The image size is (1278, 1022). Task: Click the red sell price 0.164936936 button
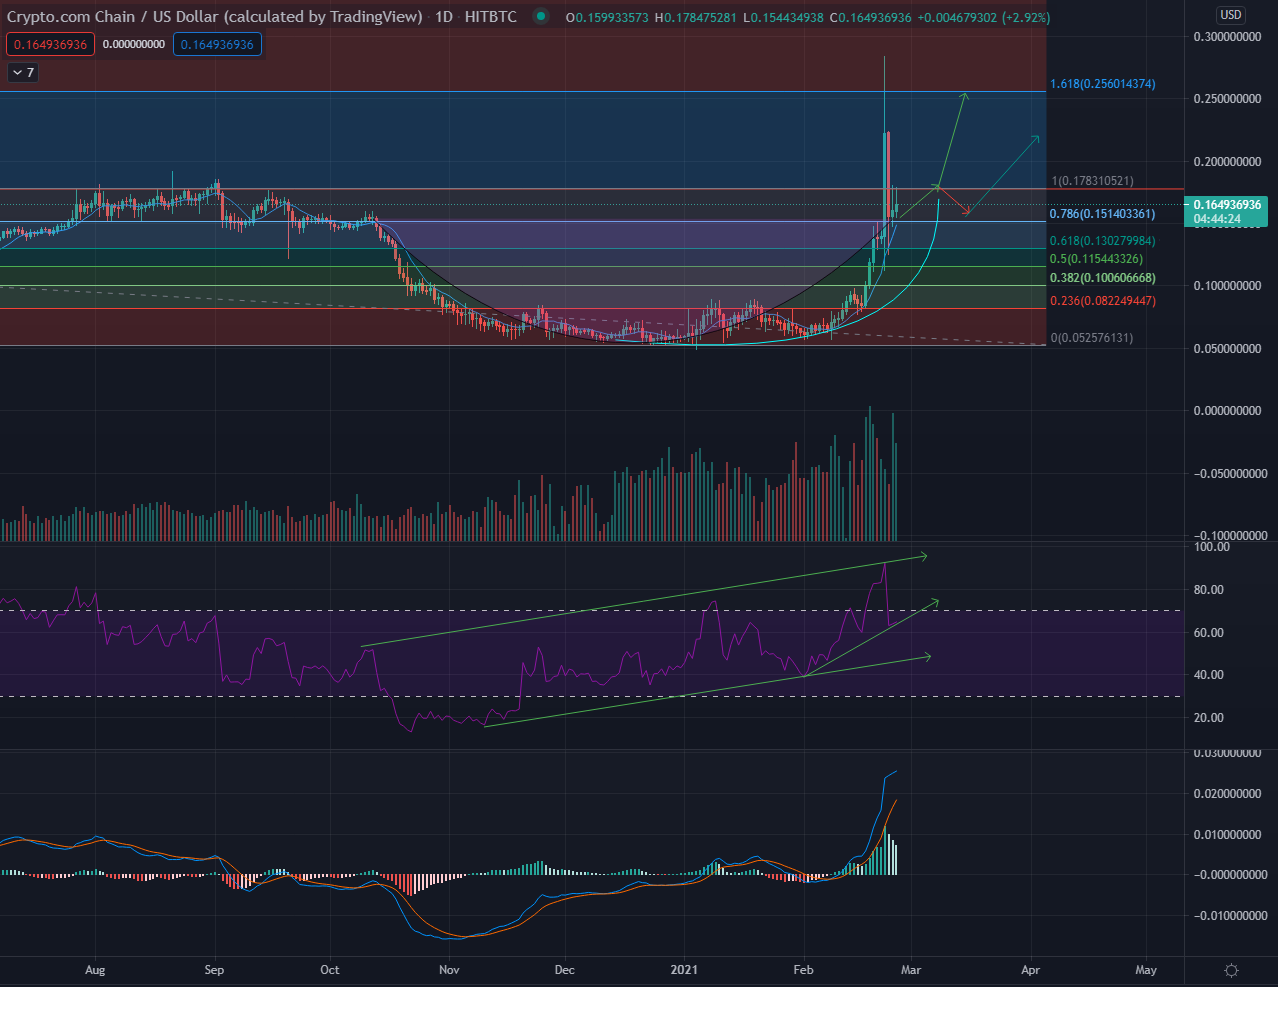[50, 44]
